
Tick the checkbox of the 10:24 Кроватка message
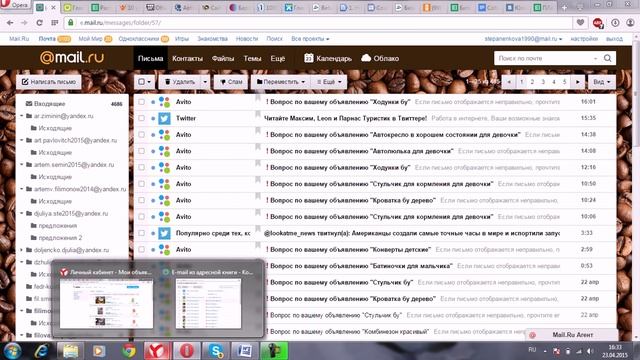141,200
